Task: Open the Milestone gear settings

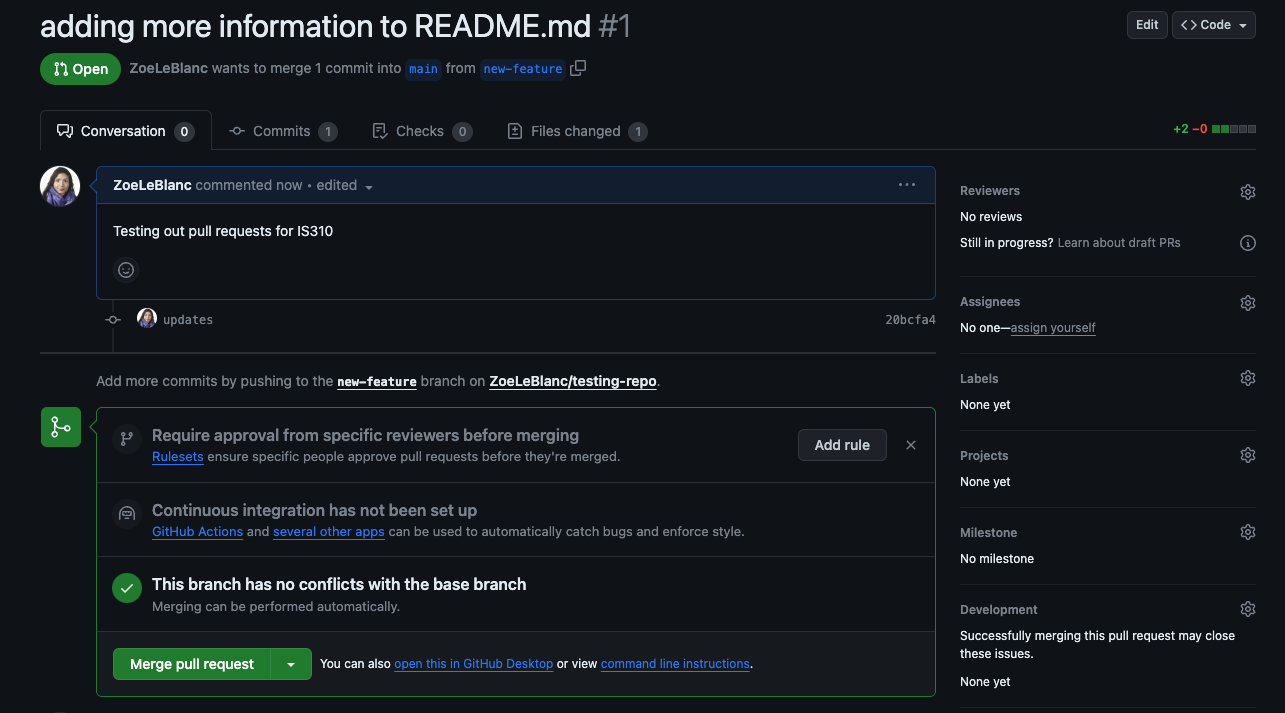Action: [x=1247, y=532]
